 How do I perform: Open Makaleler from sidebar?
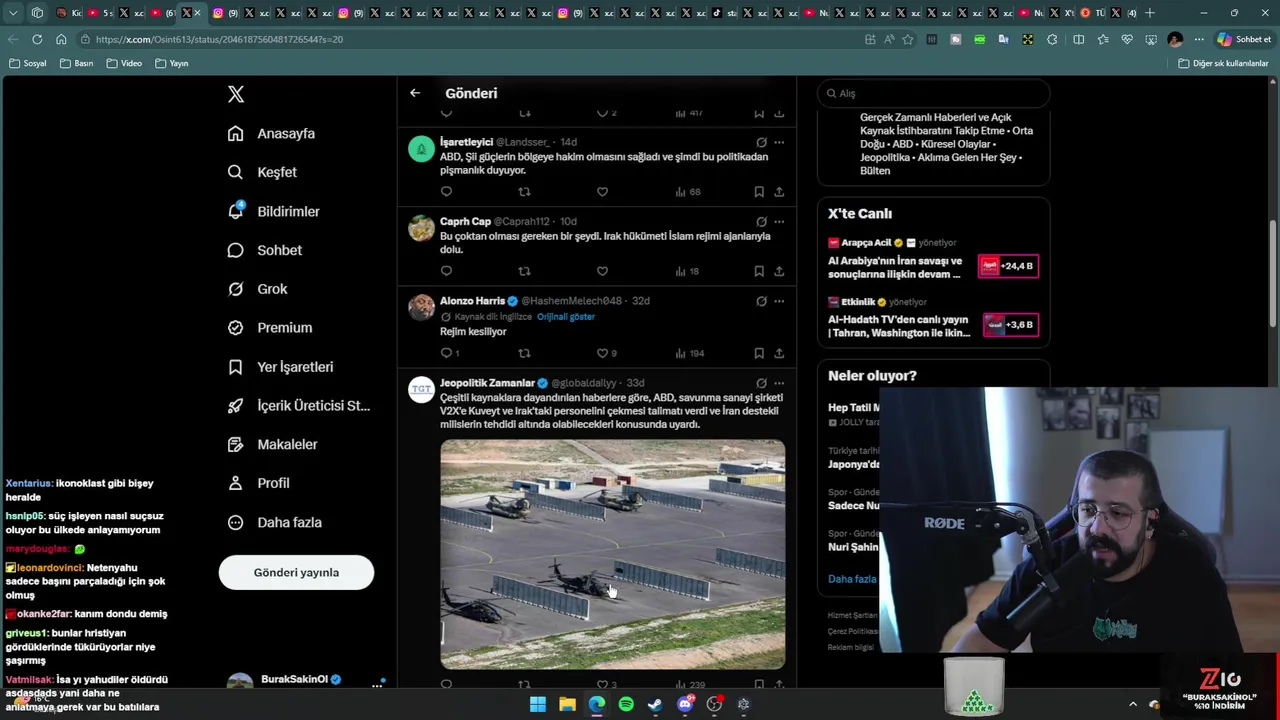[x=272, y=444]
